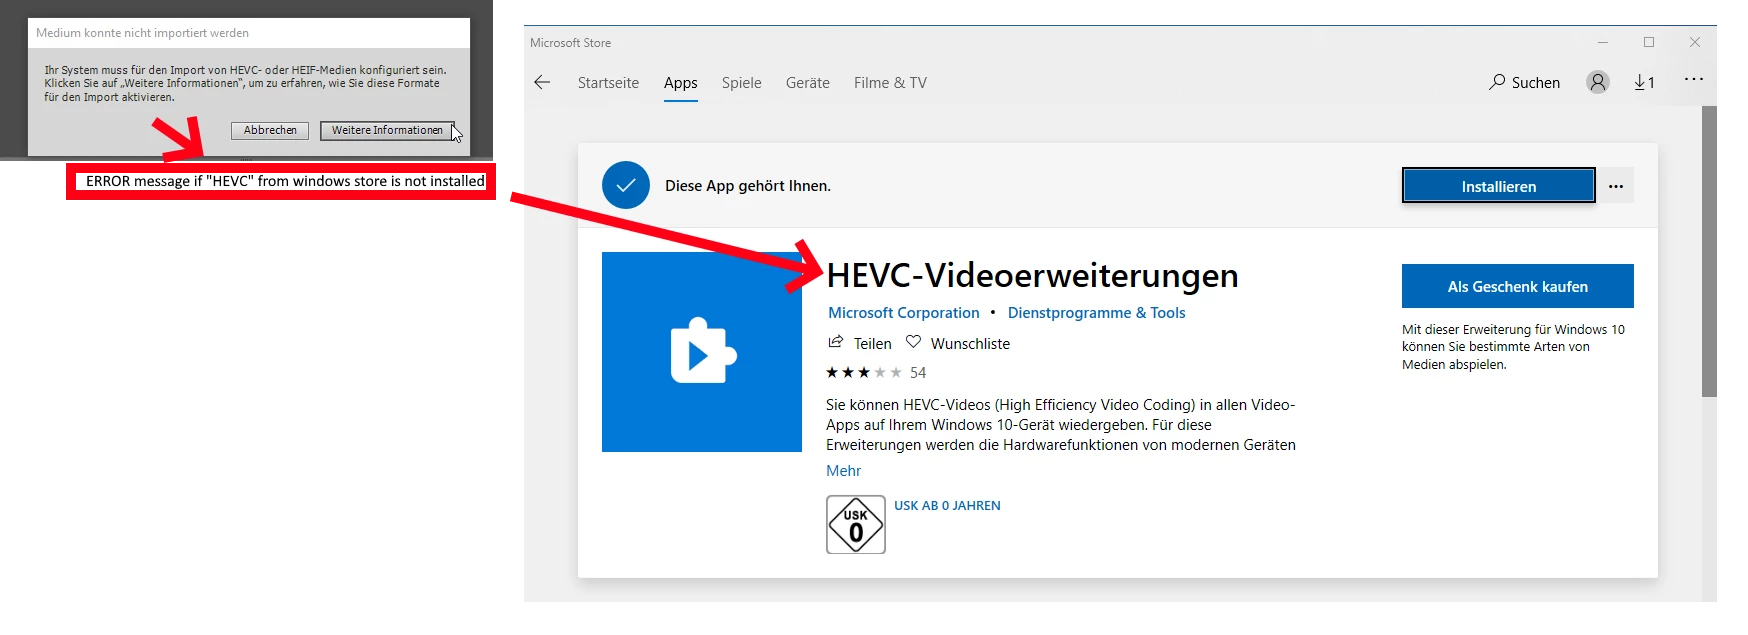The image size is (1748, 635).
Task: Open the Geräte tab
Action: pos(808,83)
